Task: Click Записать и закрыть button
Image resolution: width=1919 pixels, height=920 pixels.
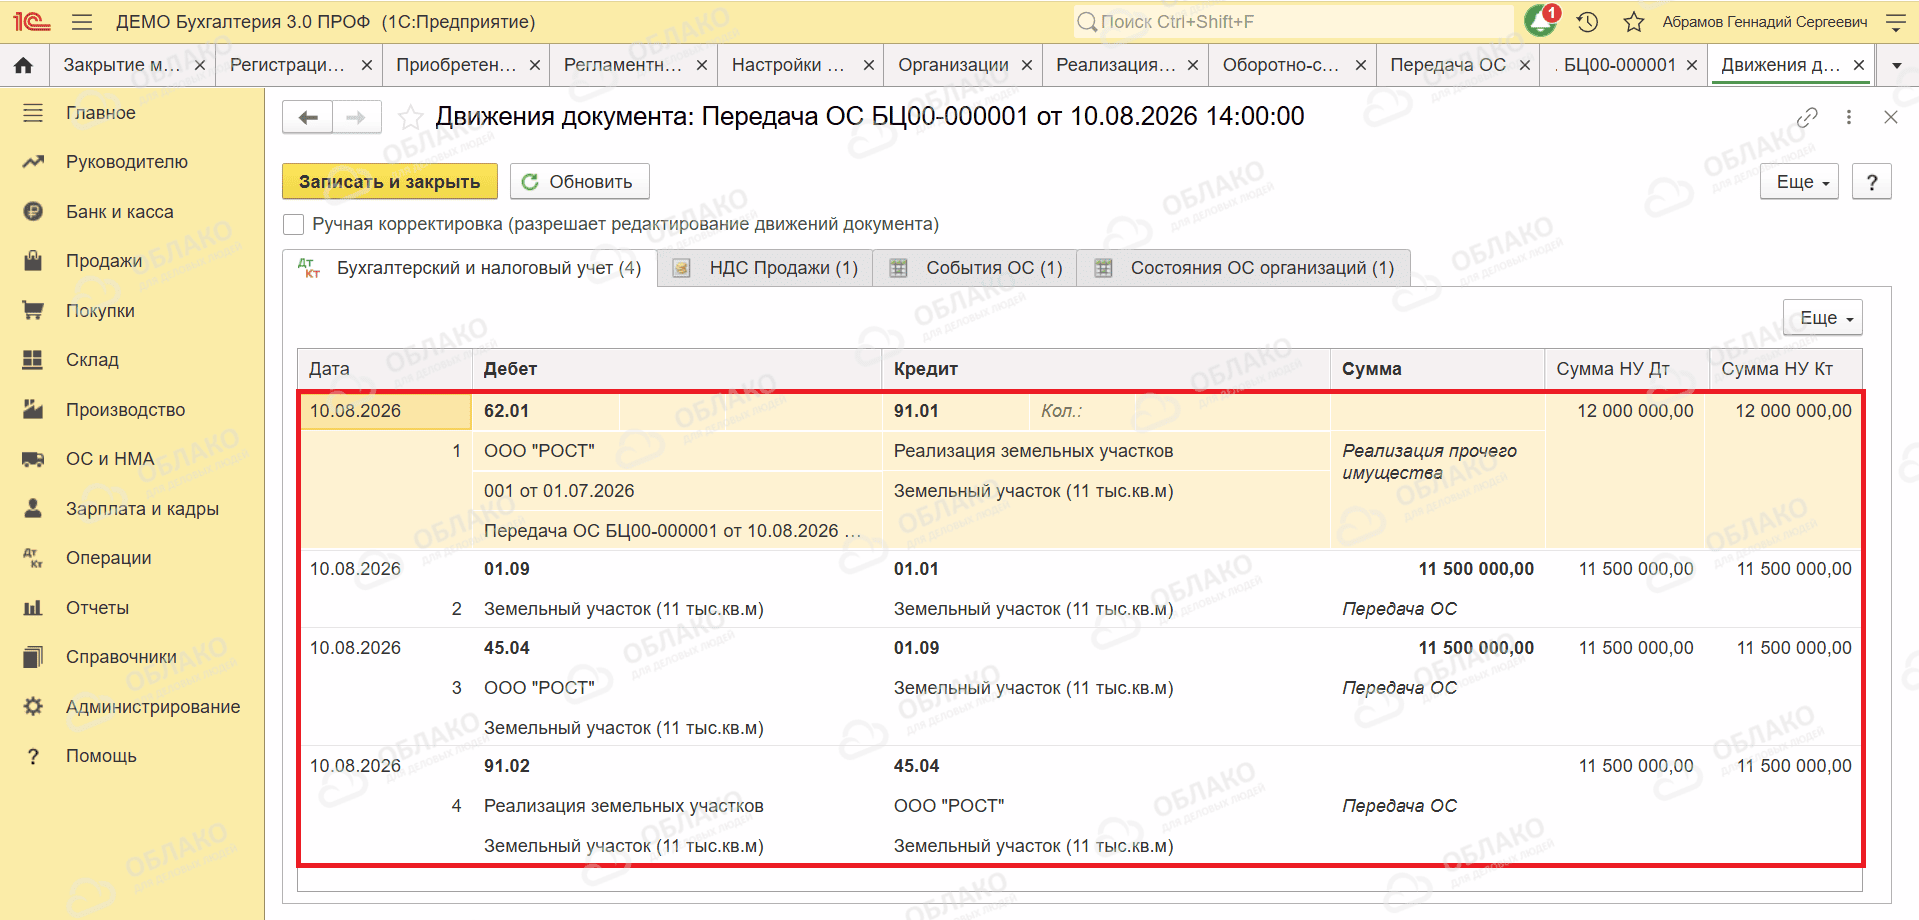Action: tap(390, 182)
